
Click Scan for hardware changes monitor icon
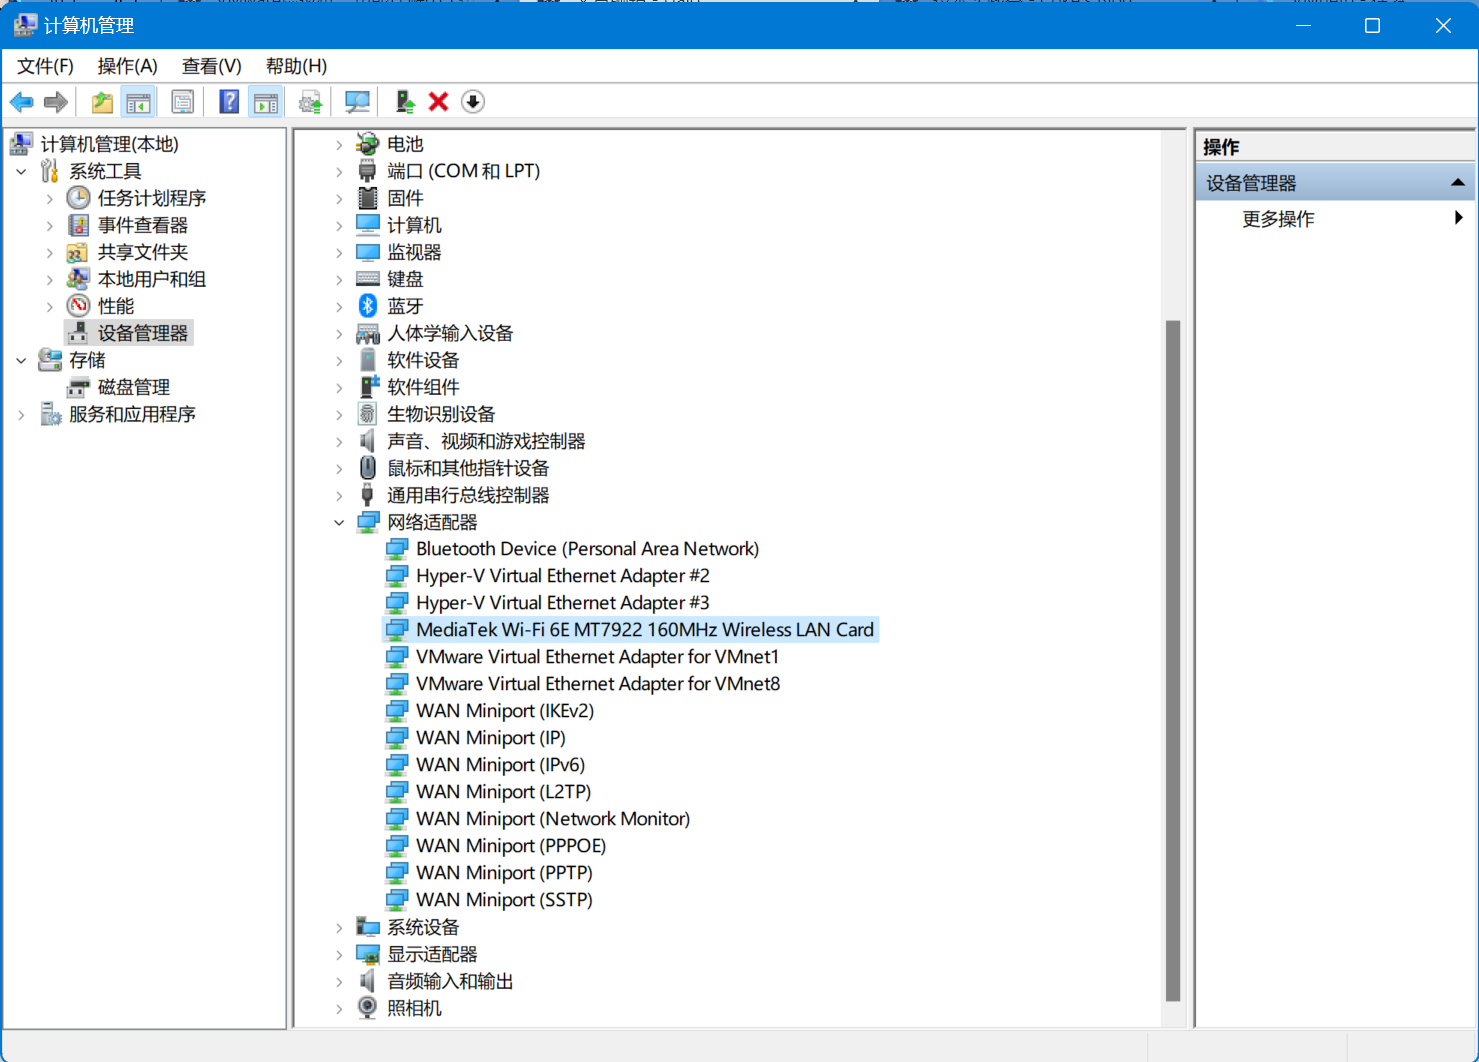pos(357,102)
